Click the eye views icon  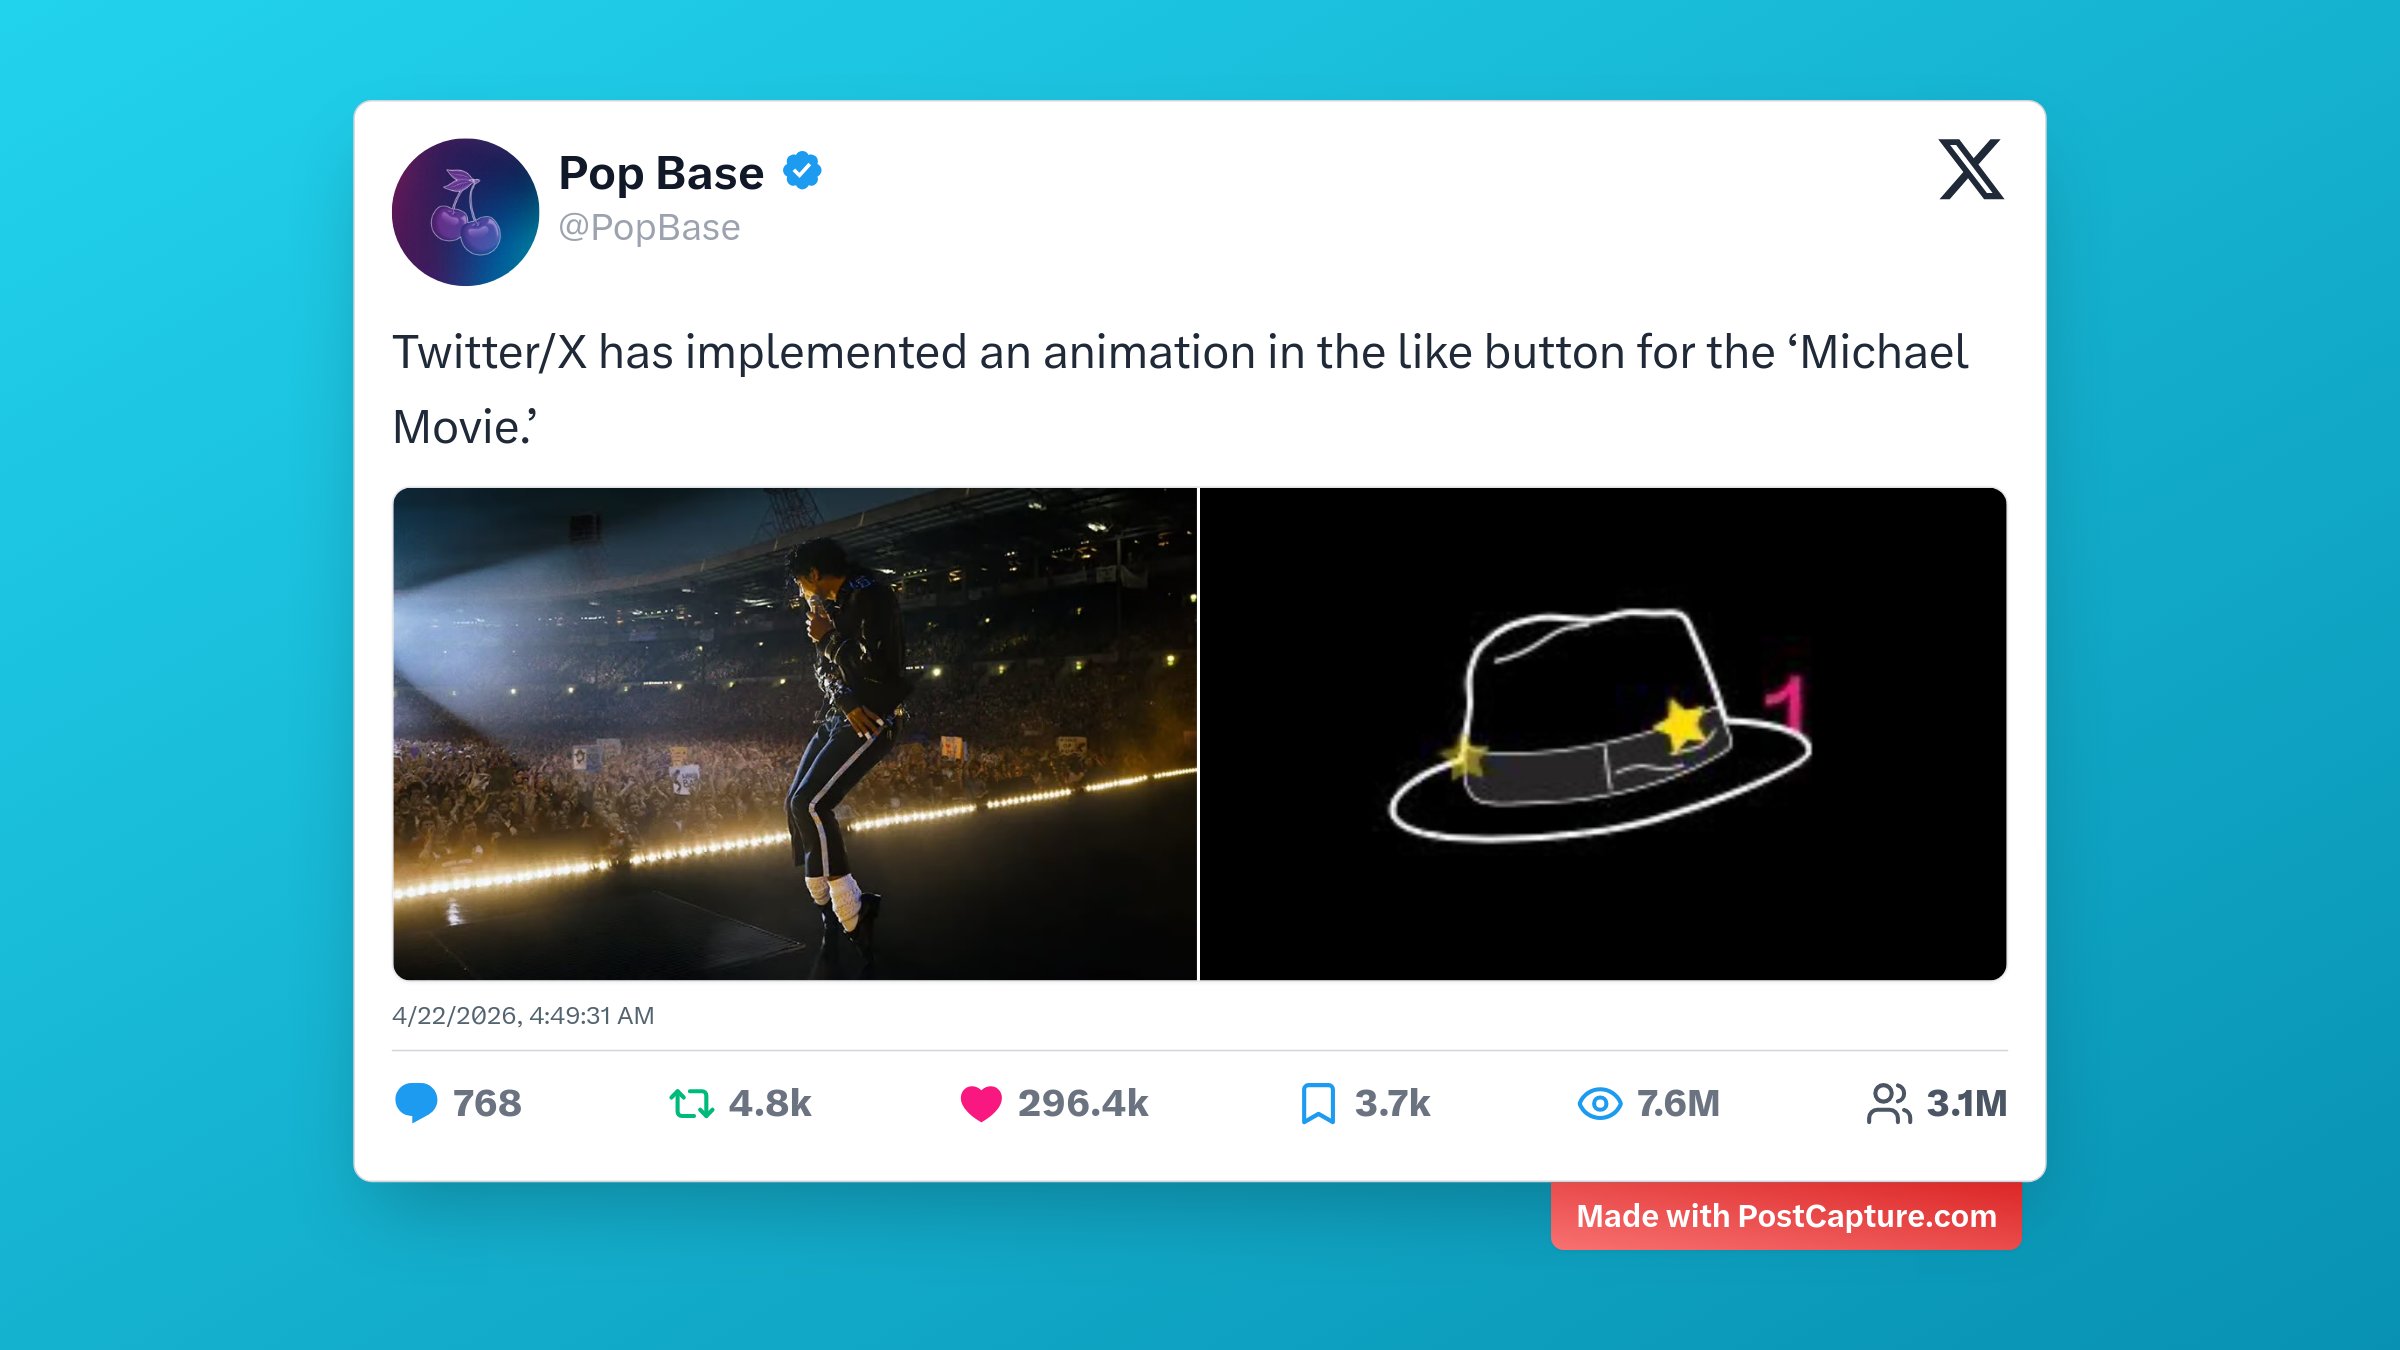click(x=1600, y=1103)
